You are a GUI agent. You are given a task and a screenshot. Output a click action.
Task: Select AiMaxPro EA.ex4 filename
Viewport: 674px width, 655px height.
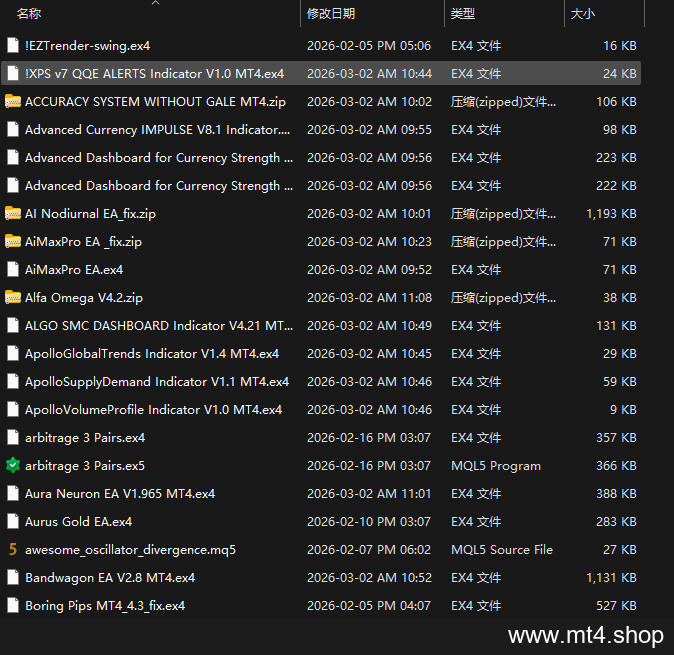click(x=74, y=269)
